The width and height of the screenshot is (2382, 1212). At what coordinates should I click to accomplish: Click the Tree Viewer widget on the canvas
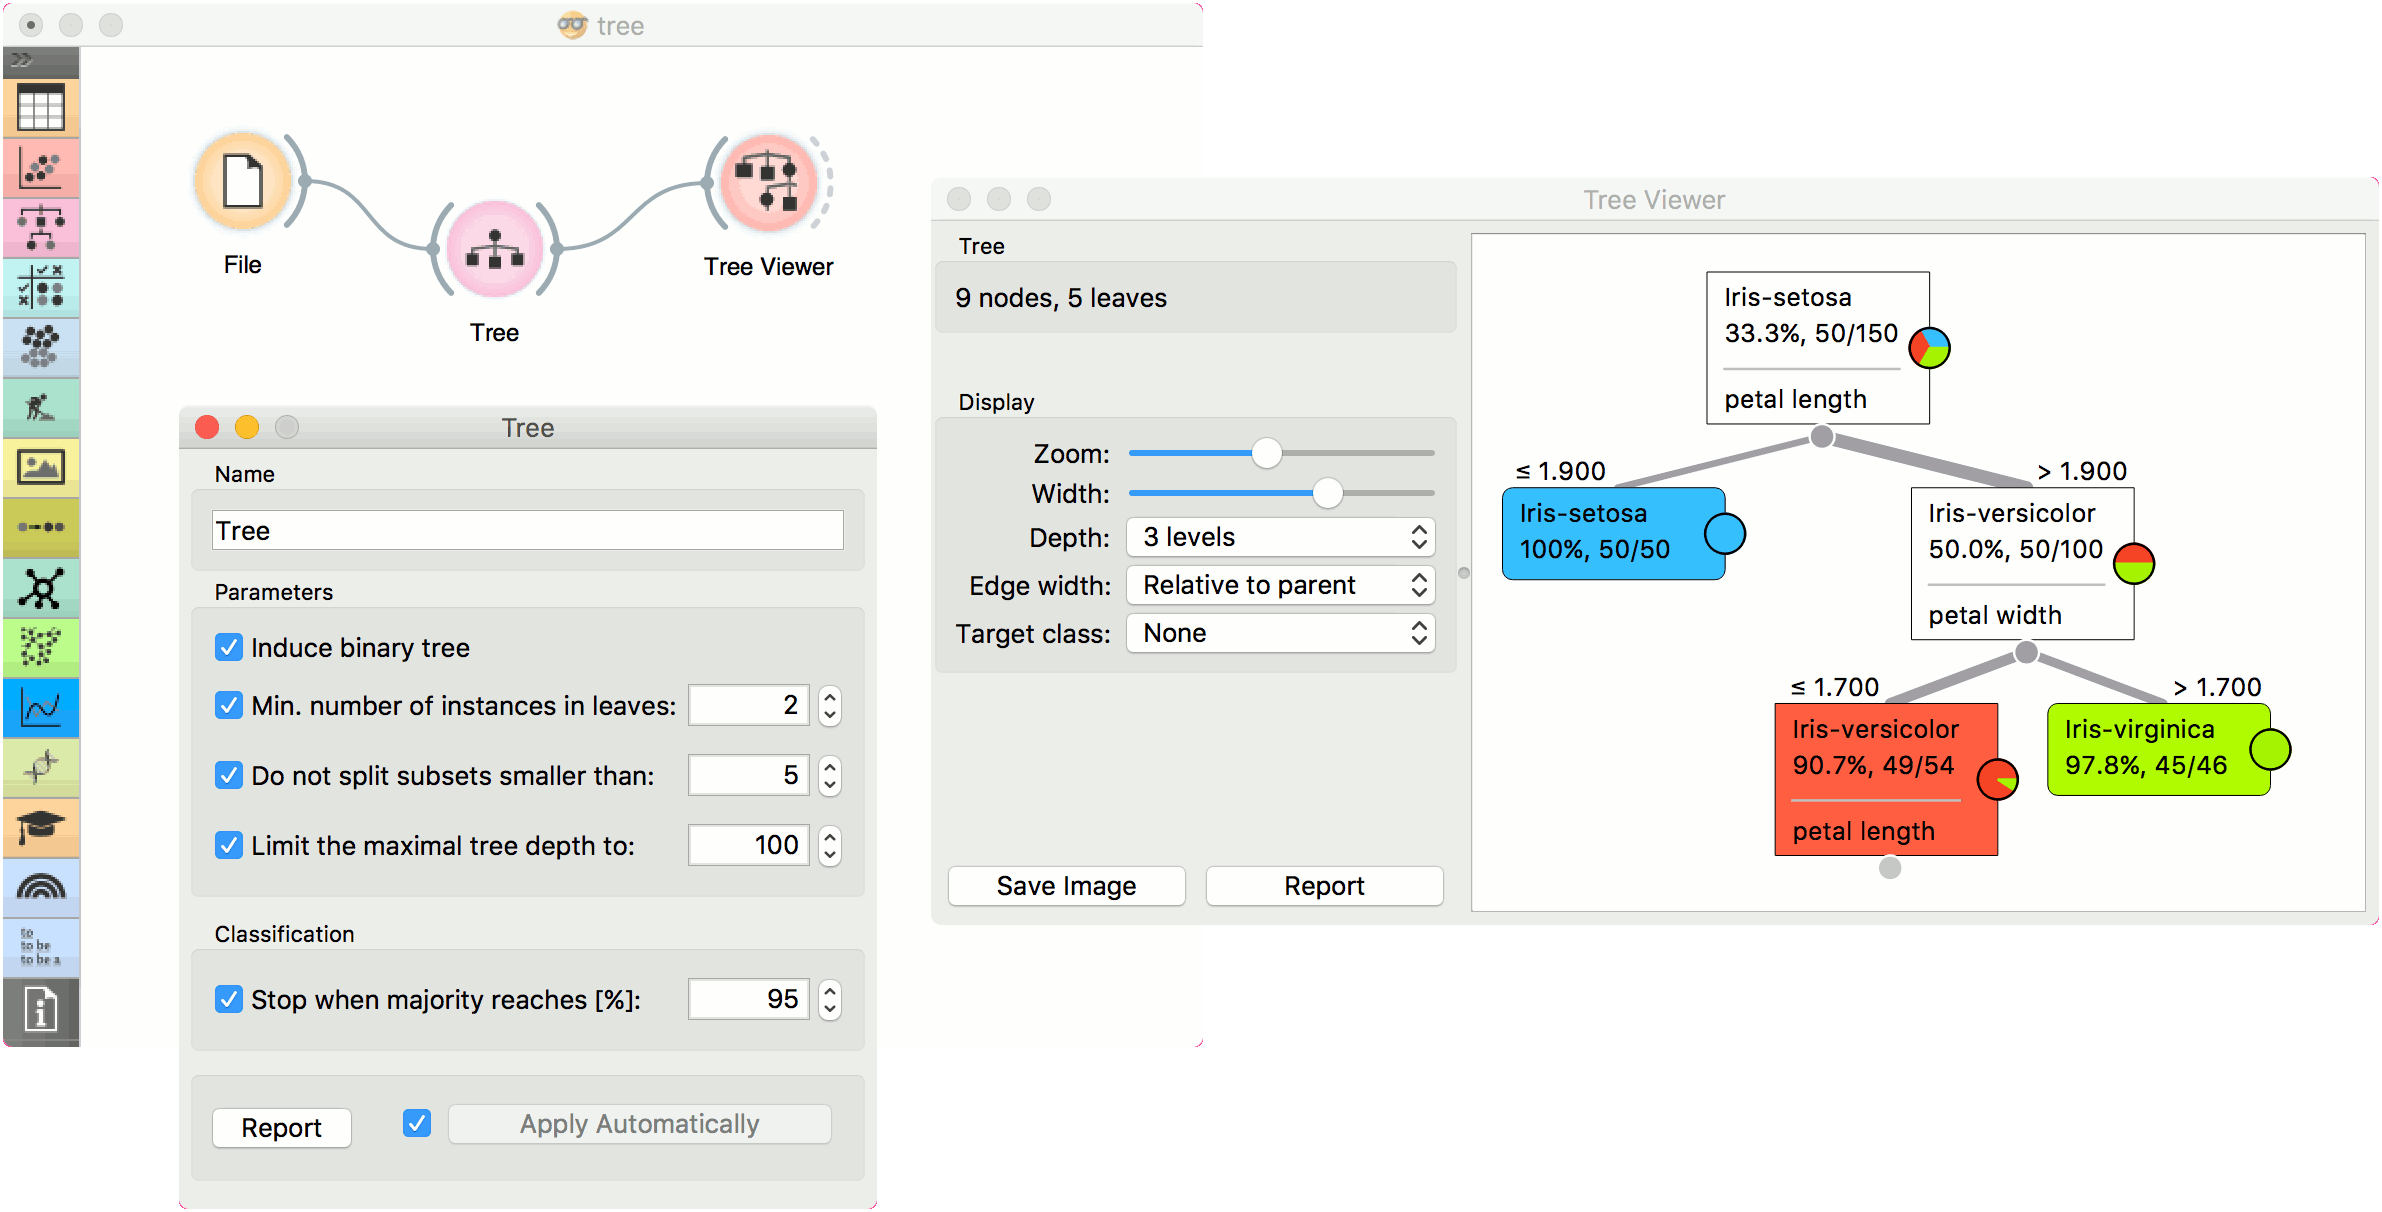point(768,183)
